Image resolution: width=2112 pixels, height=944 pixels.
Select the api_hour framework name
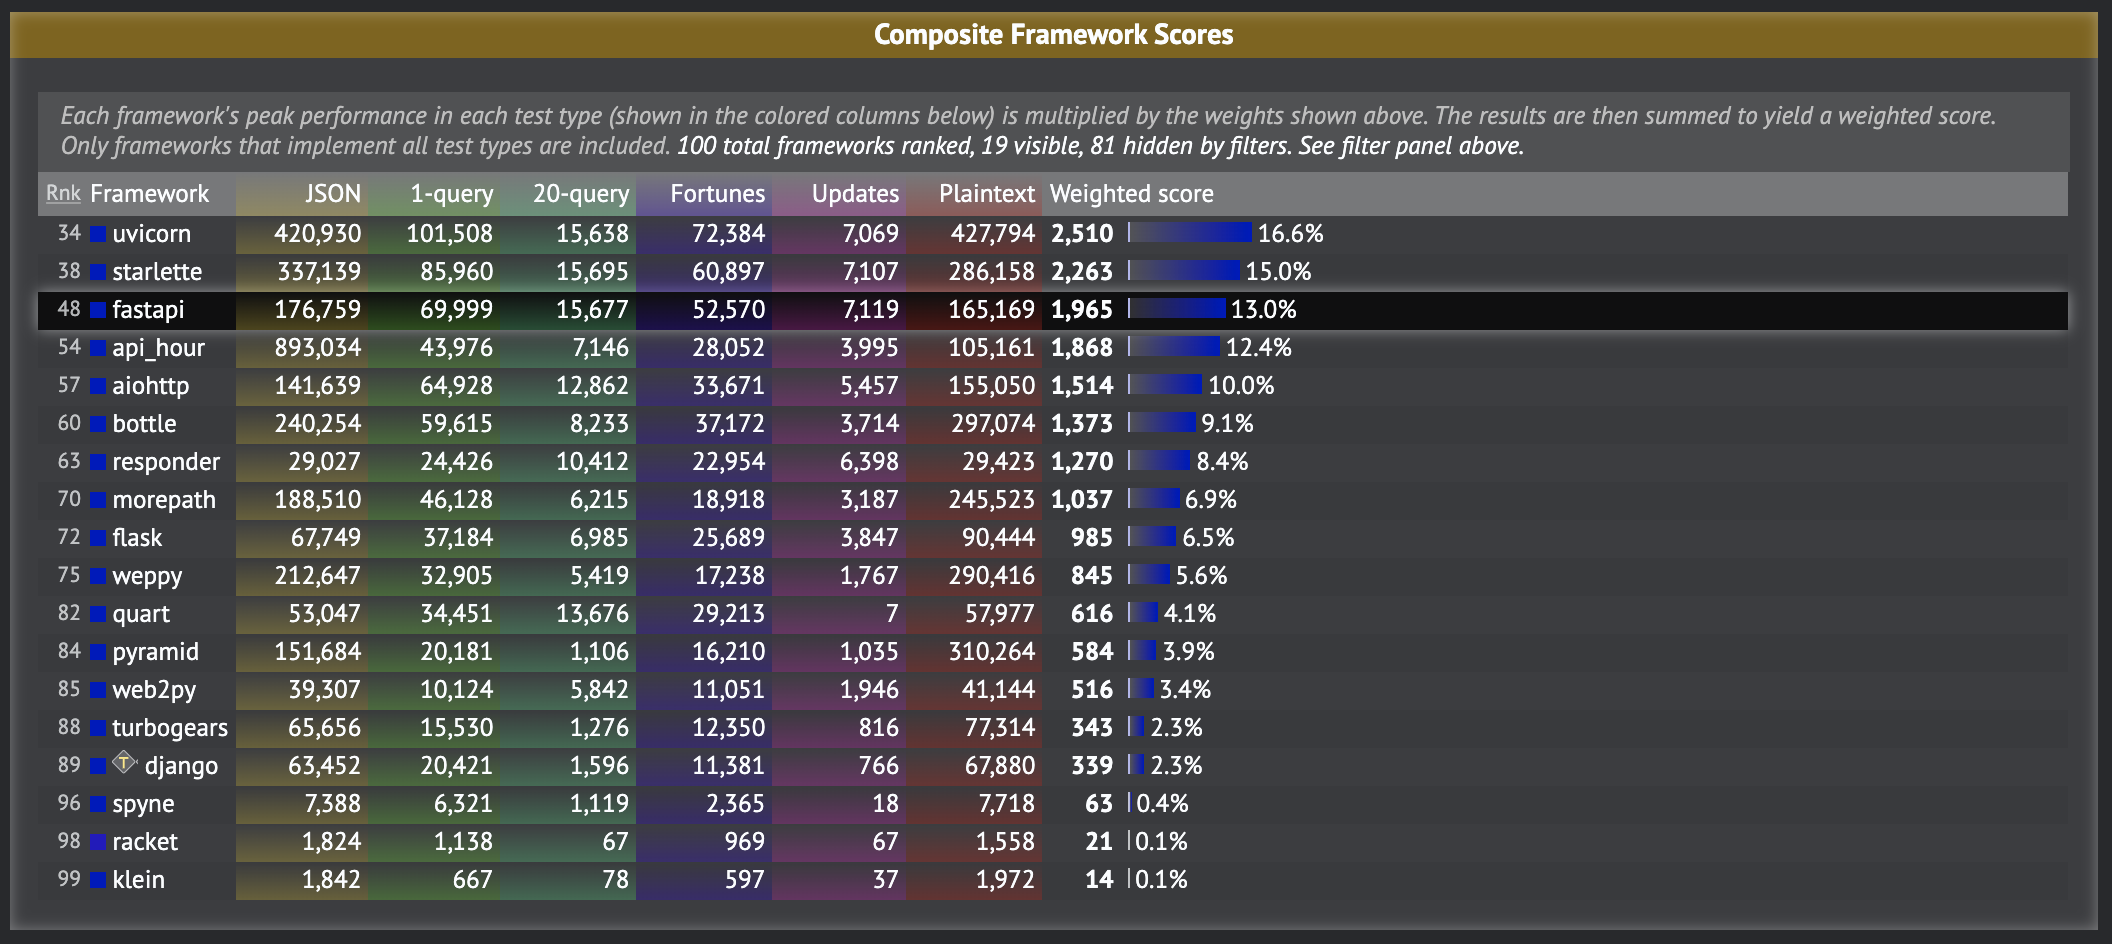[158, 348]
